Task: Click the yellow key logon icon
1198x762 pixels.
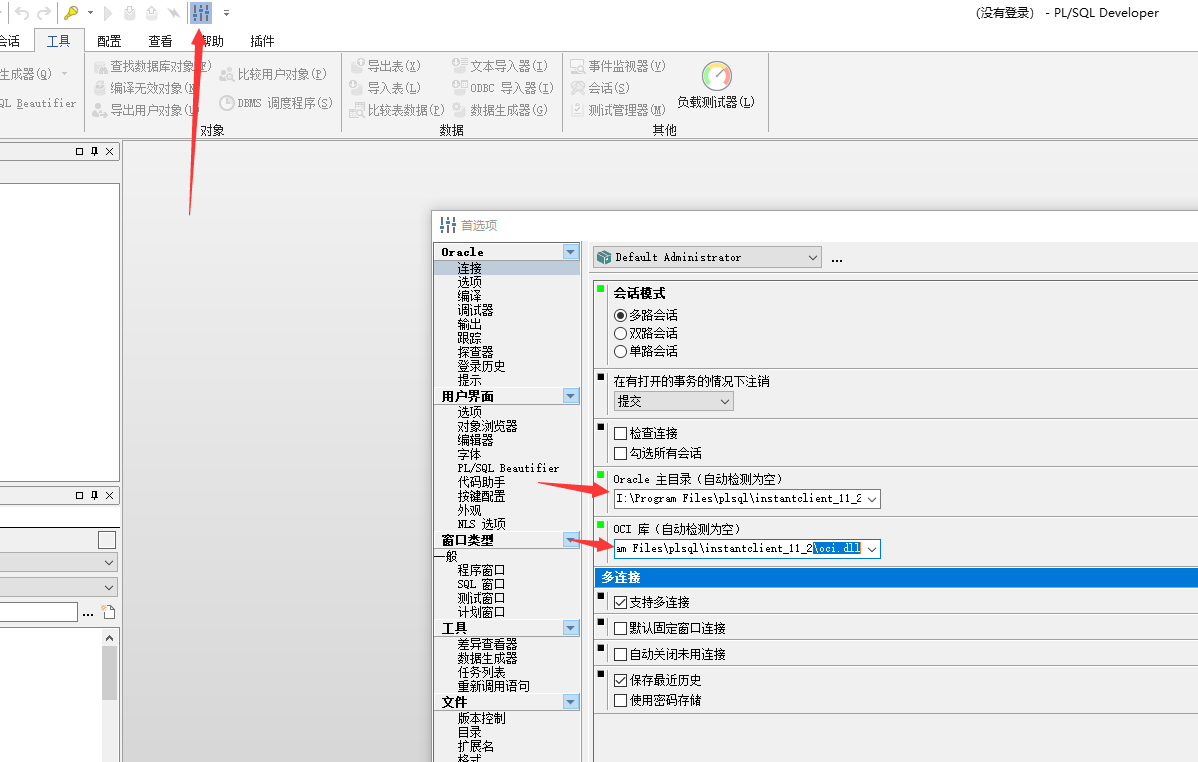Action: 71,13
